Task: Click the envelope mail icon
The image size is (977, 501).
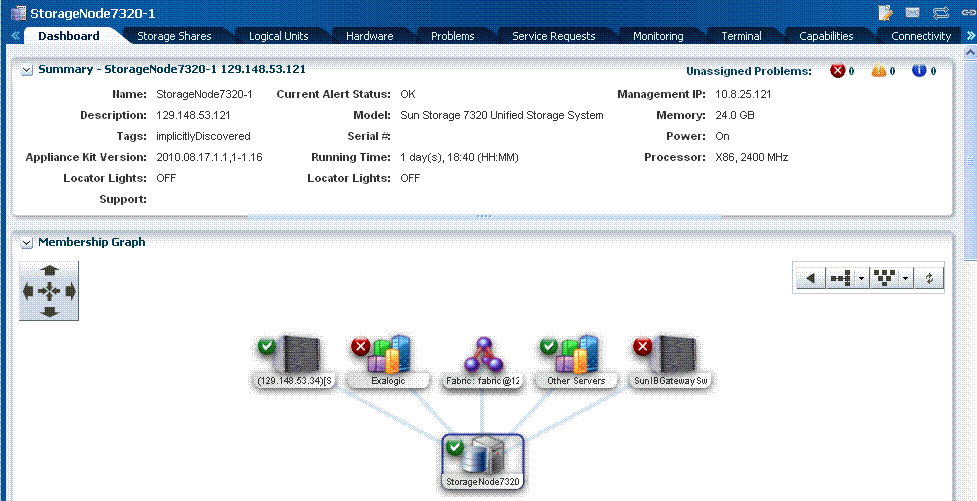Action: point(912,13)
